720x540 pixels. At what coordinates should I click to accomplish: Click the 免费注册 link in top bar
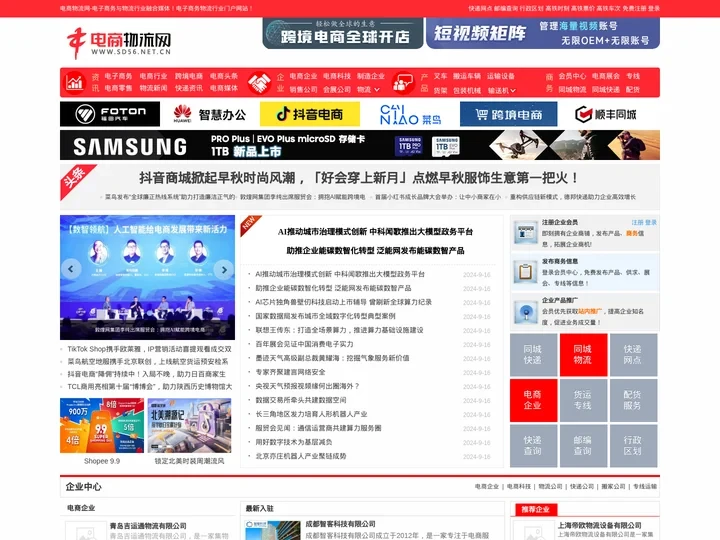634,8
